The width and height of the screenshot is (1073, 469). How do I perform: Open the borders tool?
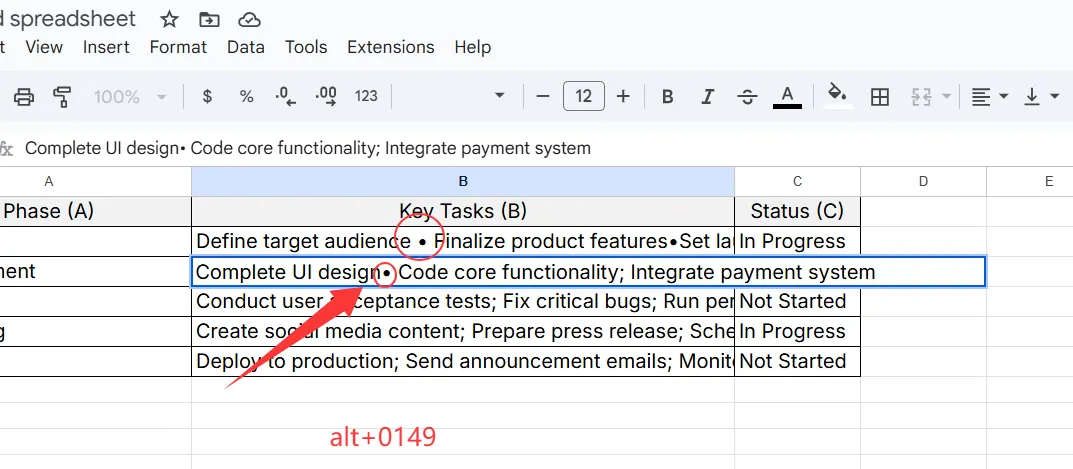coord(880,96)
